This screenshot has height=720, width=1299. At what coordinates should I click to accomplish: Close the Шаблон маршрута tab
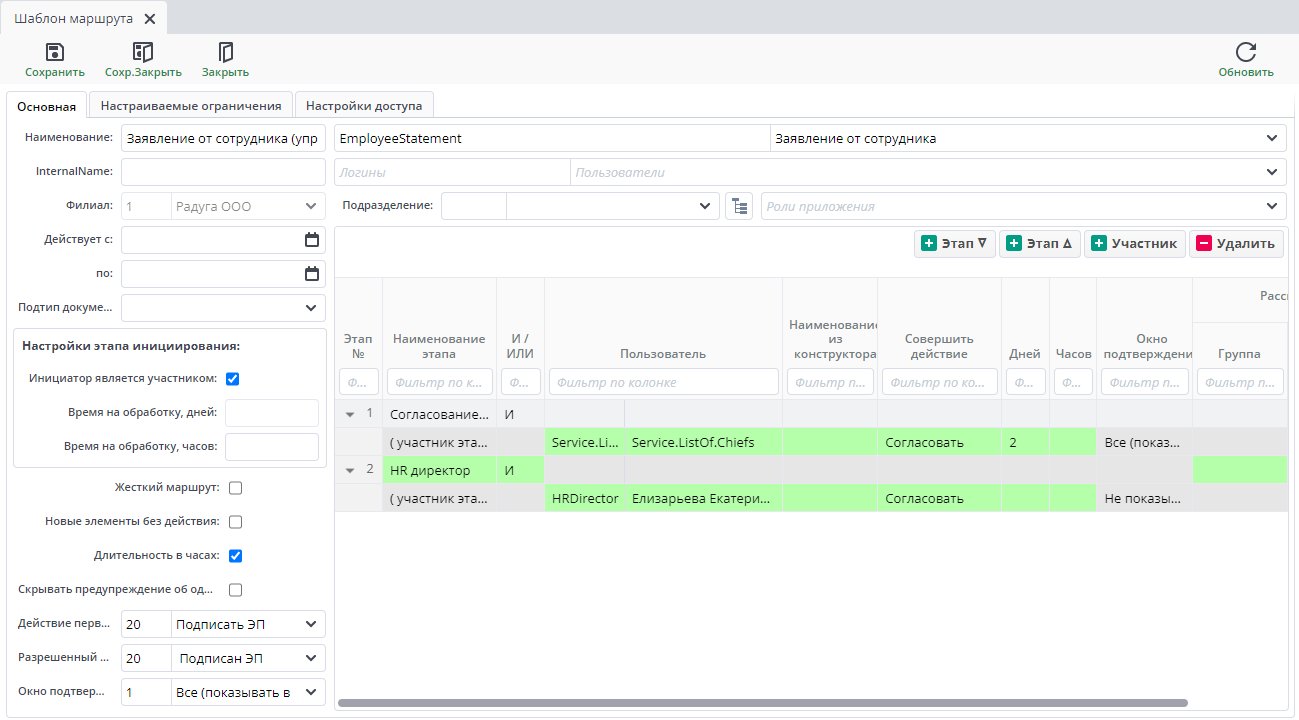pyautogui.click(x=150, y=19)
